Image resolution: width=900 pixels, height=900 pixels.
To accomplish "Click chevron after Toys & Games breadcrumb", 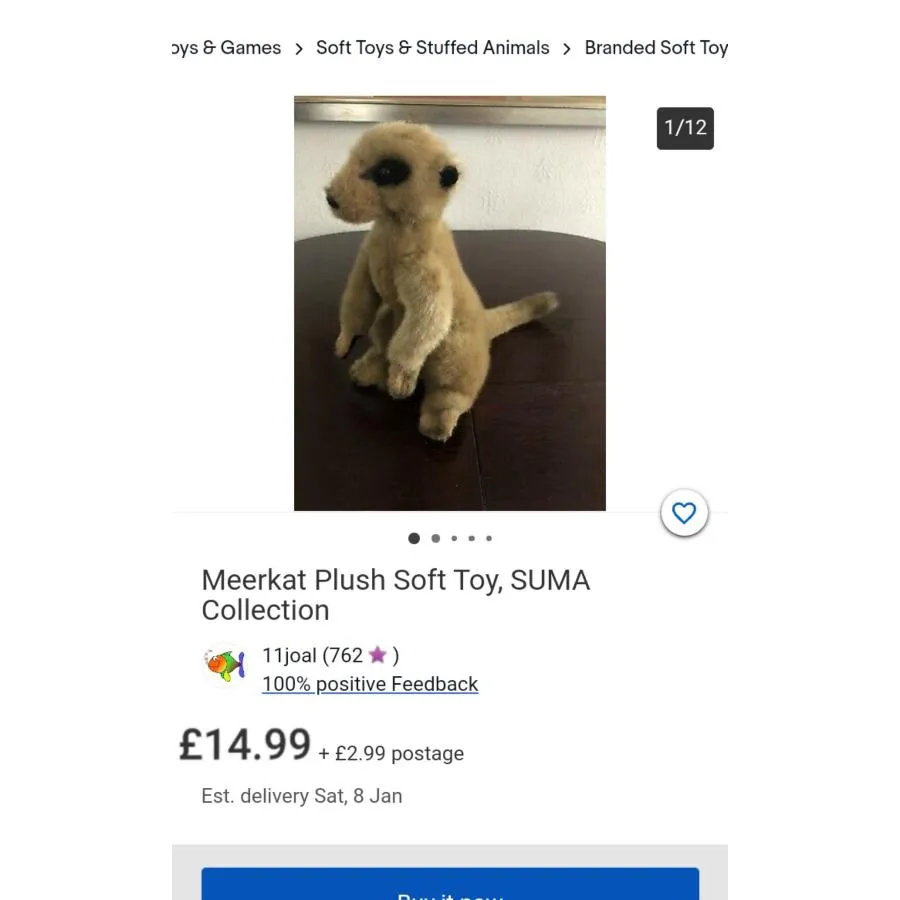I will (298, 49).
